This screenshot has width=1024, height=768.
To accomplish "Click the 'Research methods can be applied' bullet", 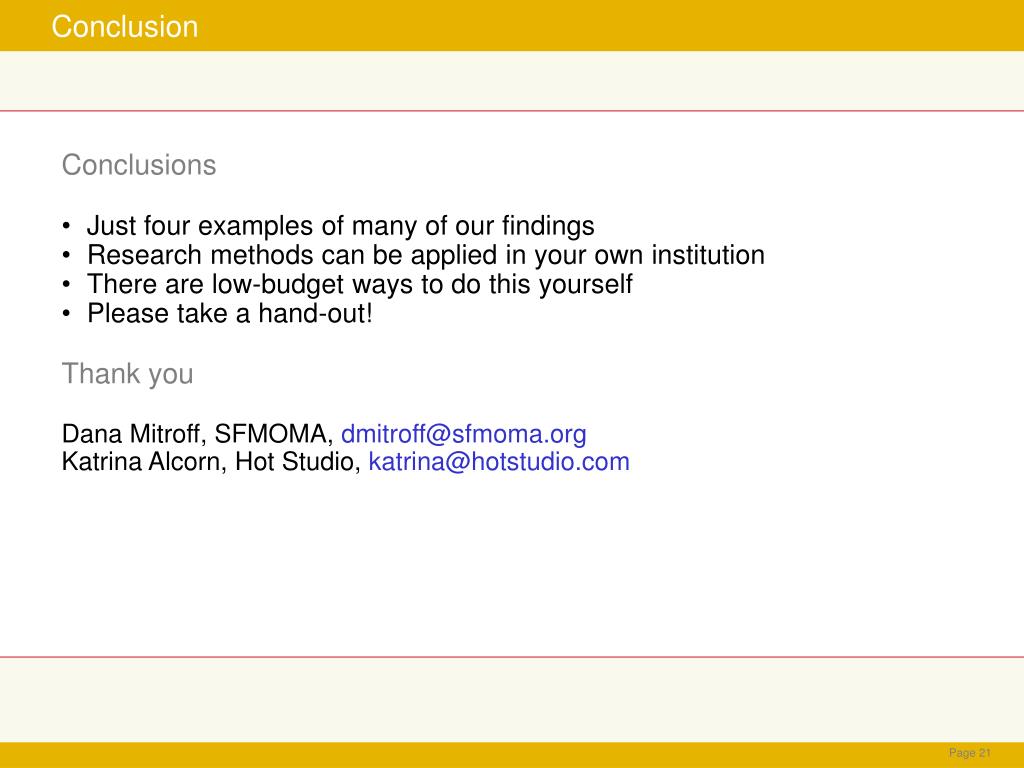I will (426, 255).
